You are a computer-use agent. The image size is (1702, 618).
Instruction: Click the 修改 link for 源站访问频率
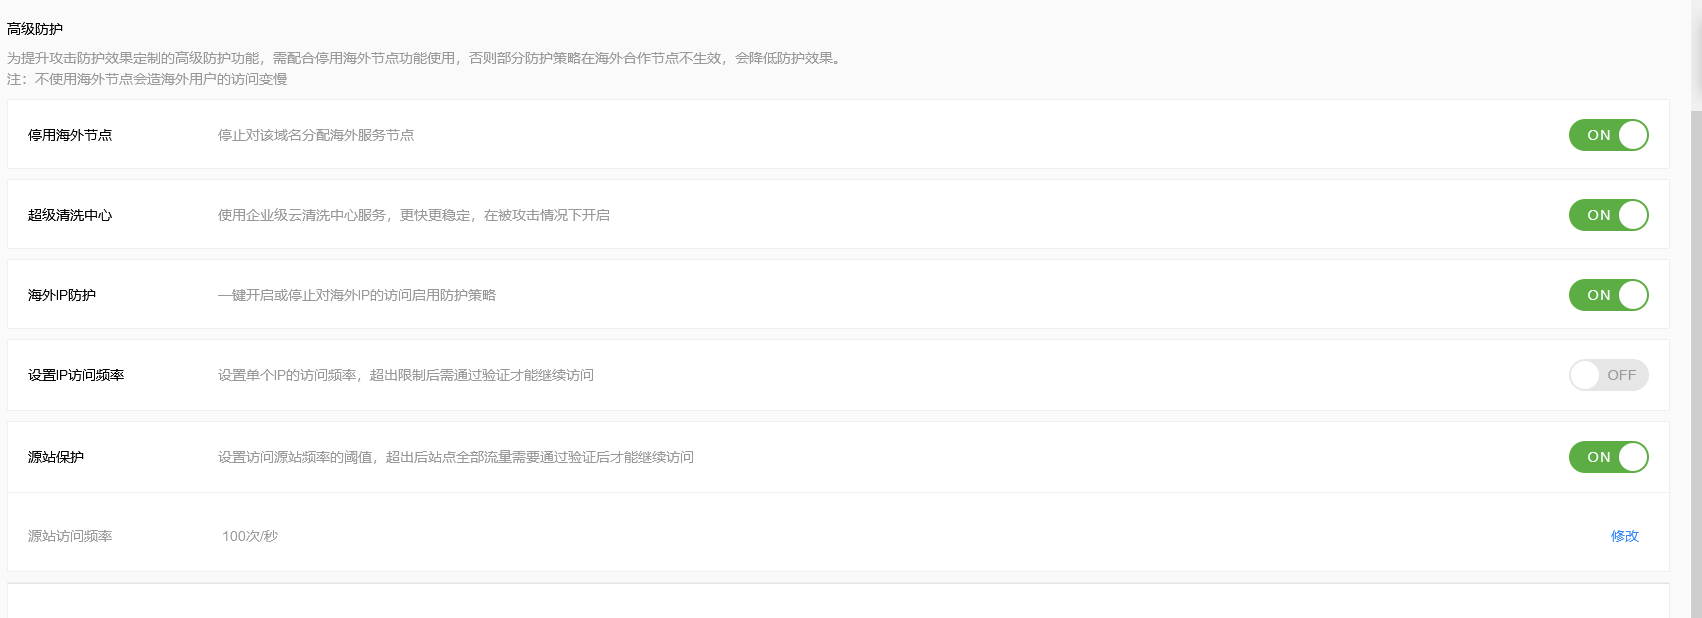tap(1625, 536)
